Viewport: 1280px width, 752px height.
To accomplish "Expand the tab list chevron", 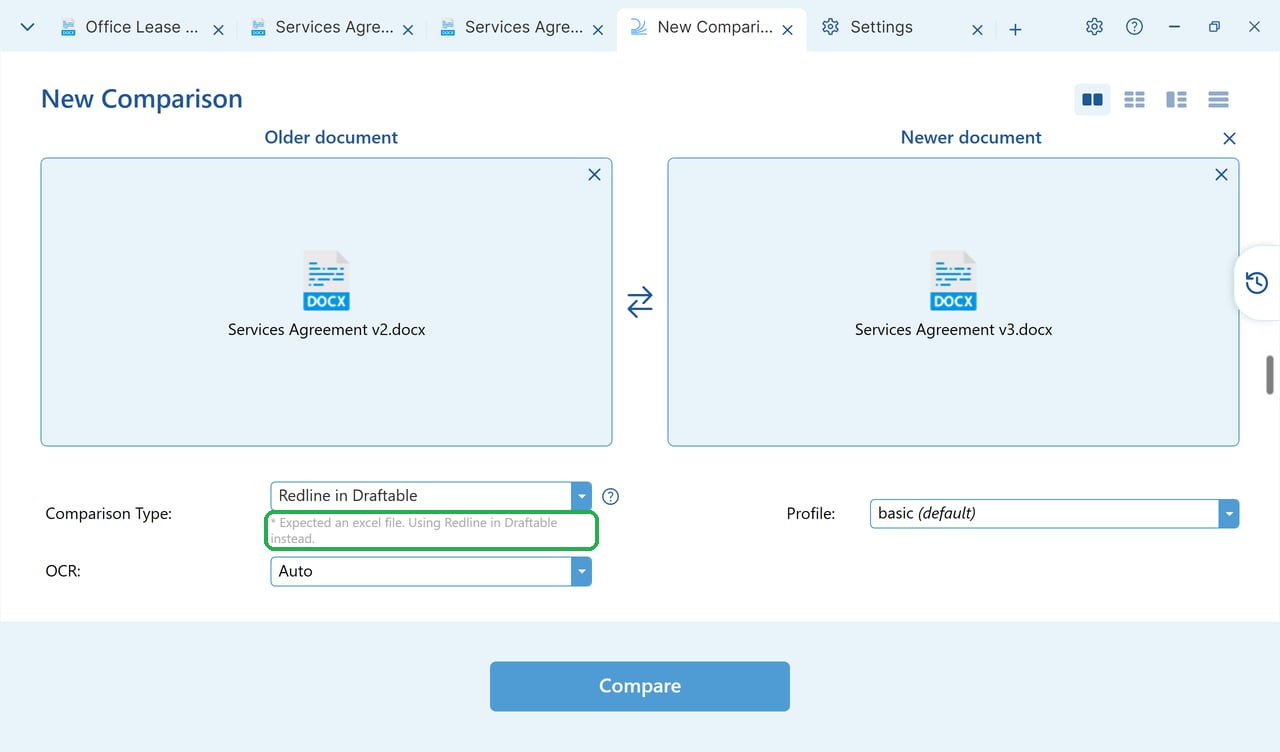I will point(28,27).
